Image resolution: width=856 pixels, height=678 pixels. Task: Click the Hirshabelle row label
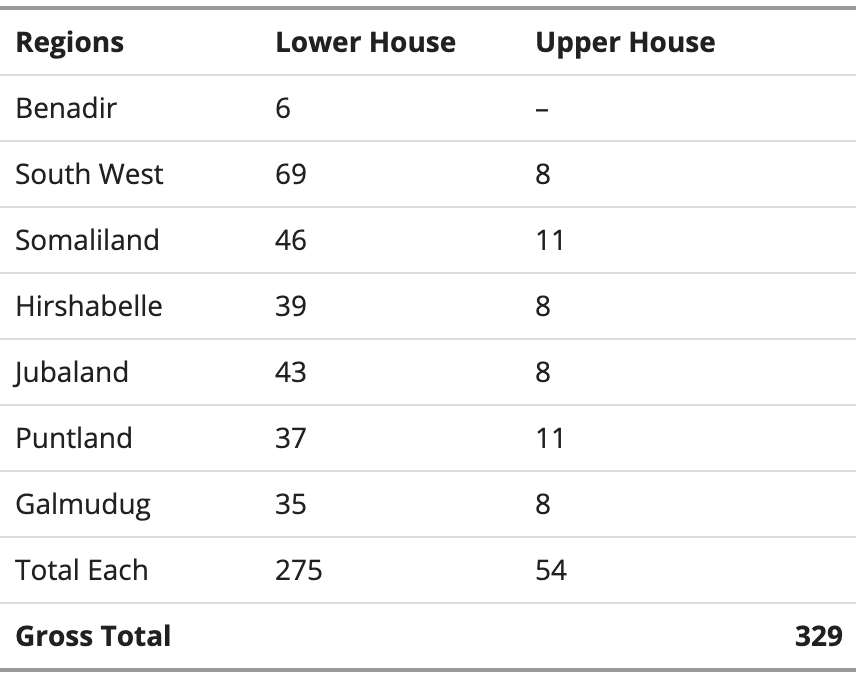[x=89, y=306]
